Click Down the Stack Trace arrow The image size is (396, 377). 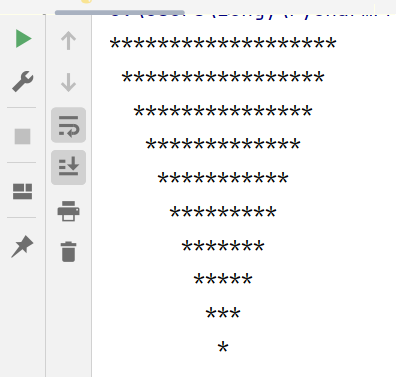(x=68, y=83)
